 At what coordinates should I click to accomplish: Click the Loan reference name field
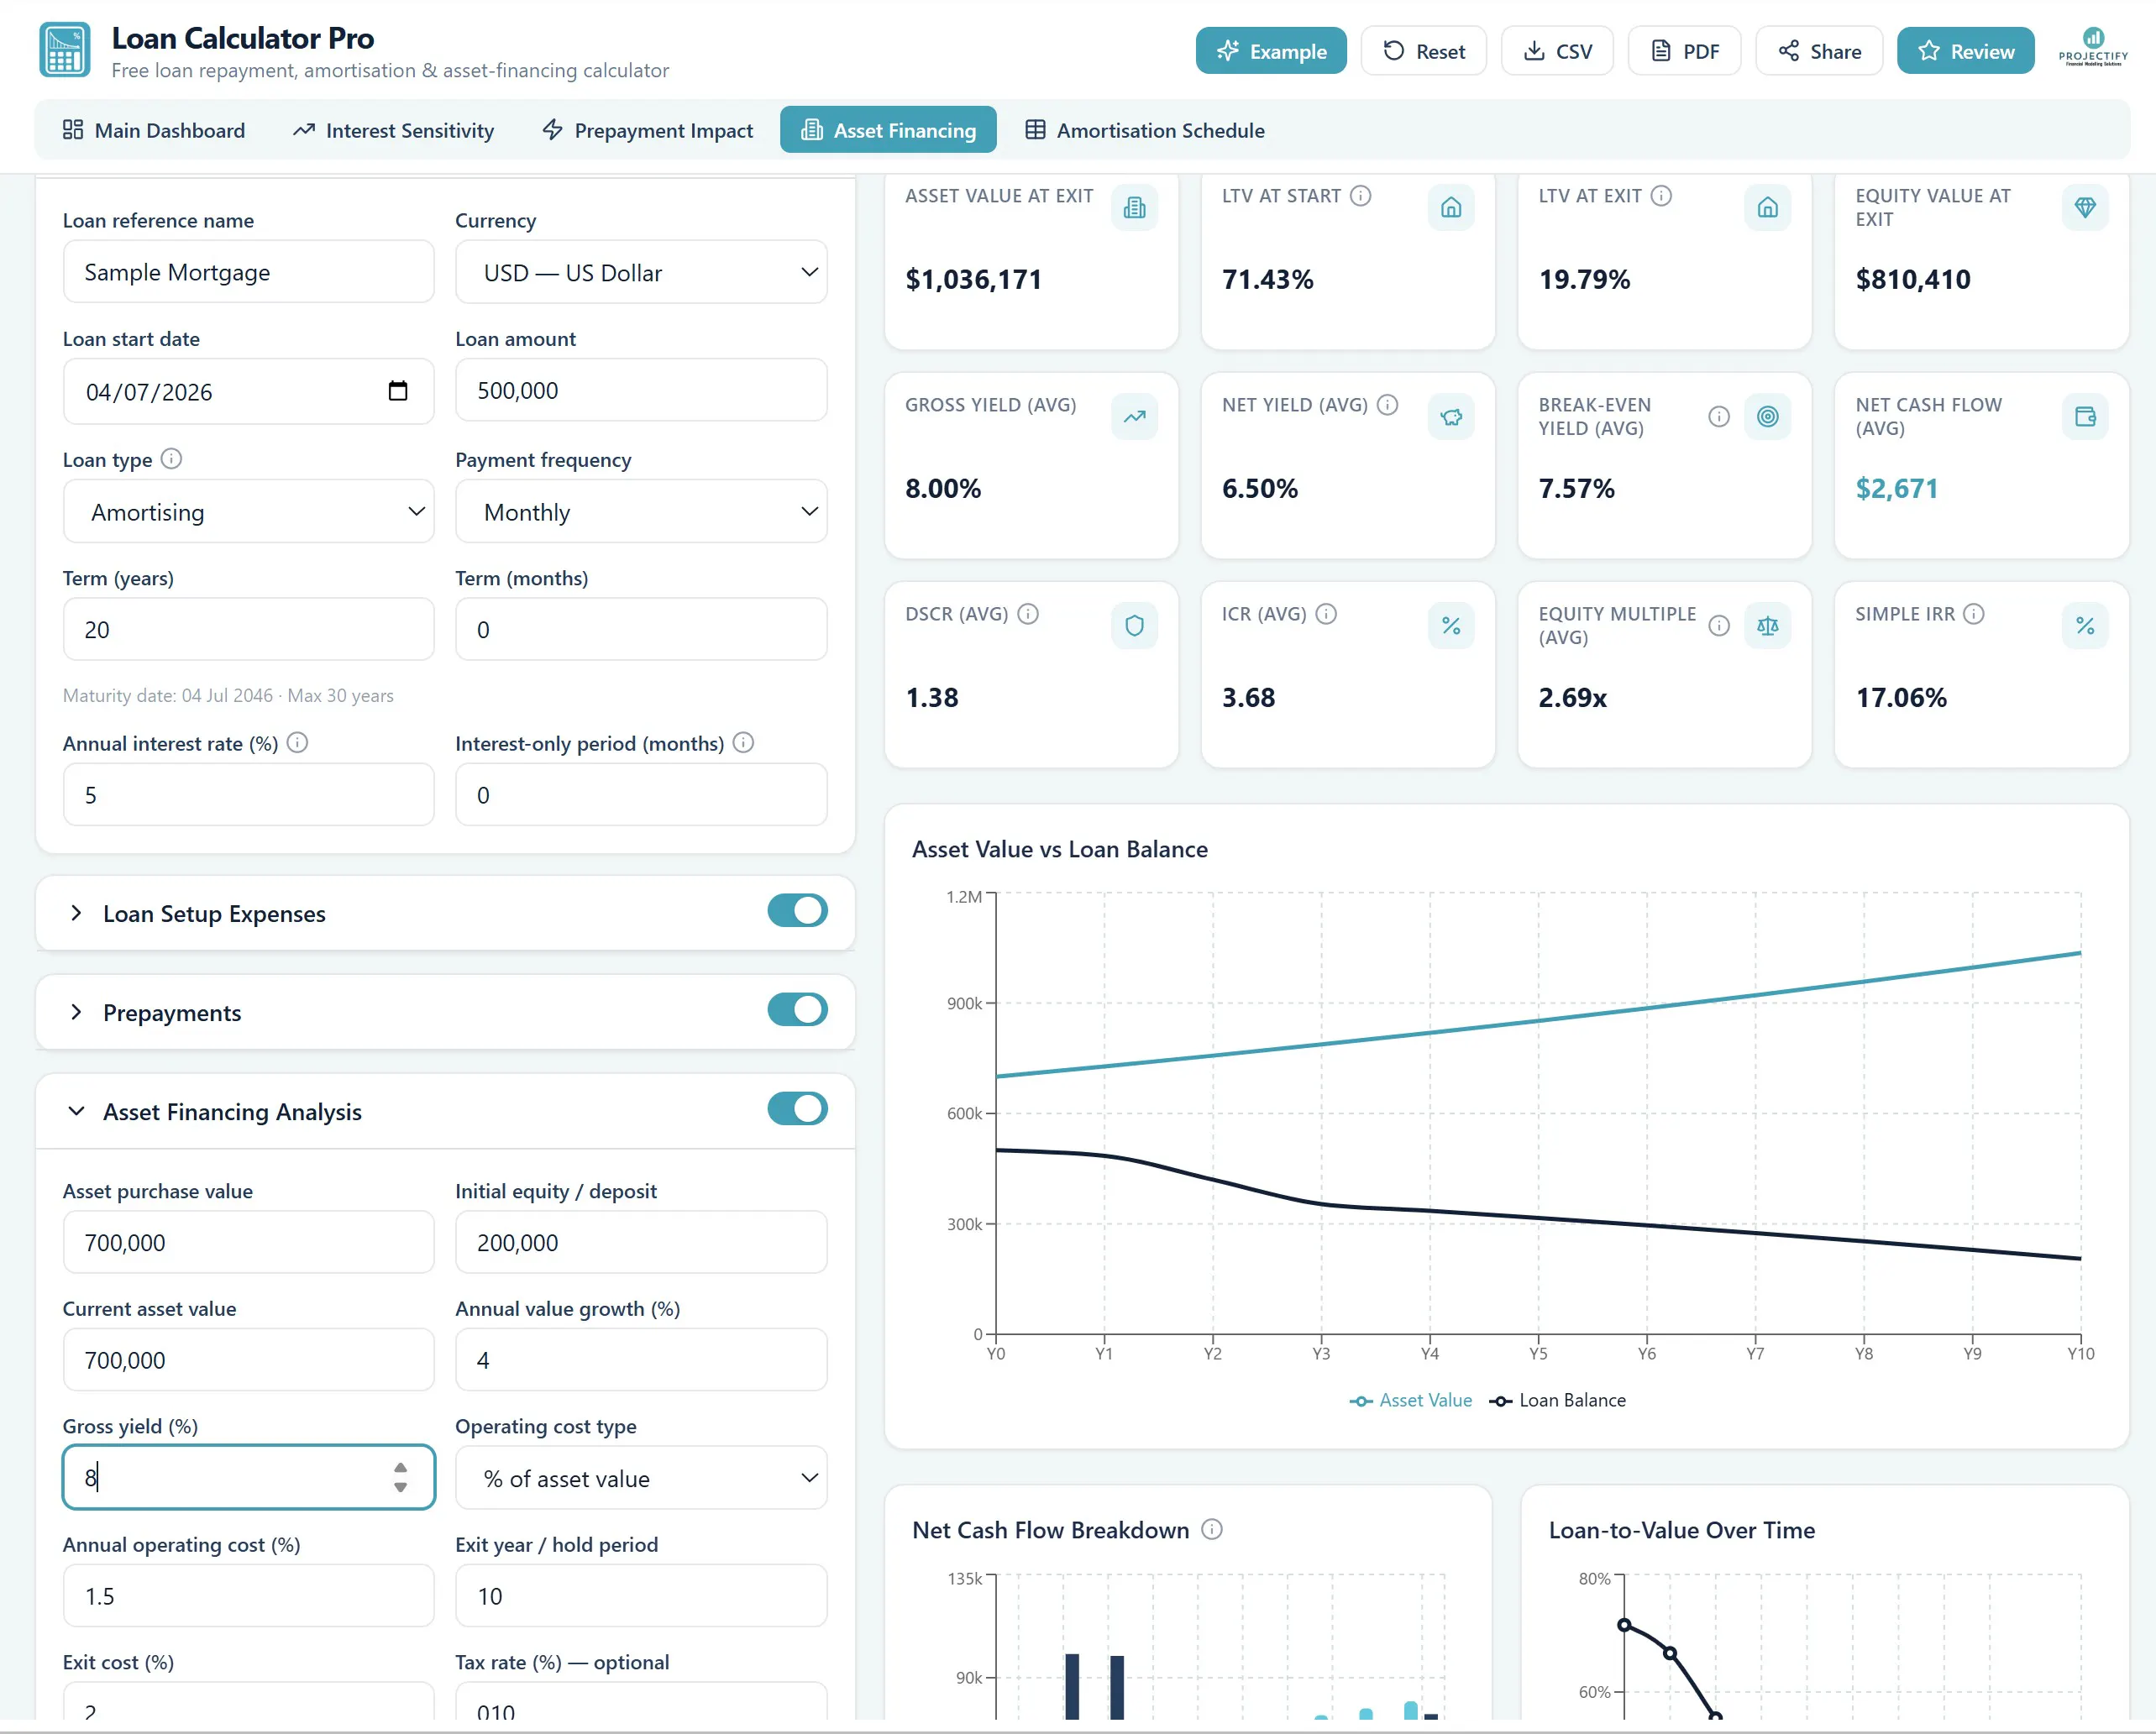[248, 272]
